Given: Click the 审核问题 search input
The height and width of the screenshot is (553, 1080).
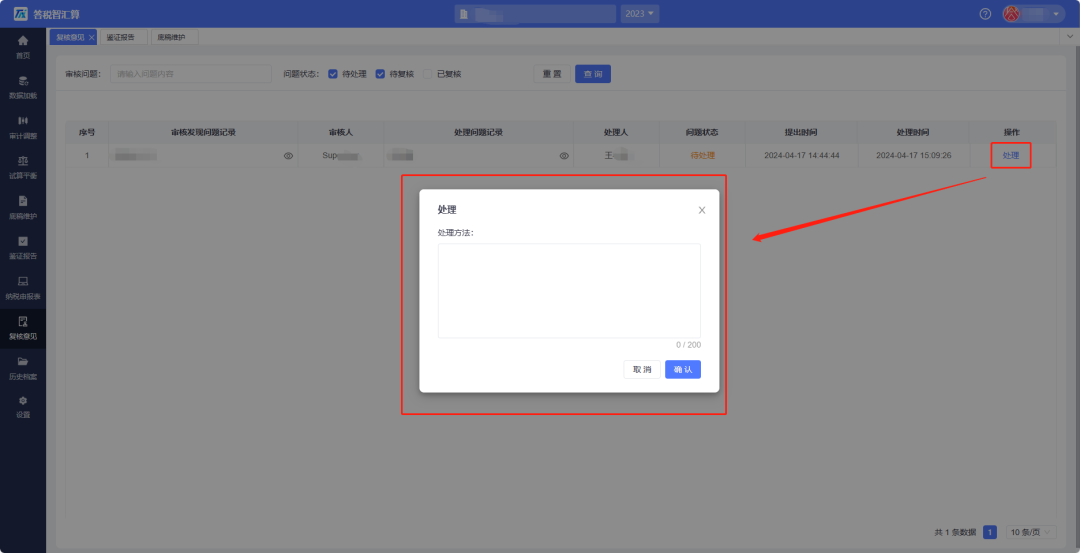Looking at the screenshot, I should [x=191, y=74].
